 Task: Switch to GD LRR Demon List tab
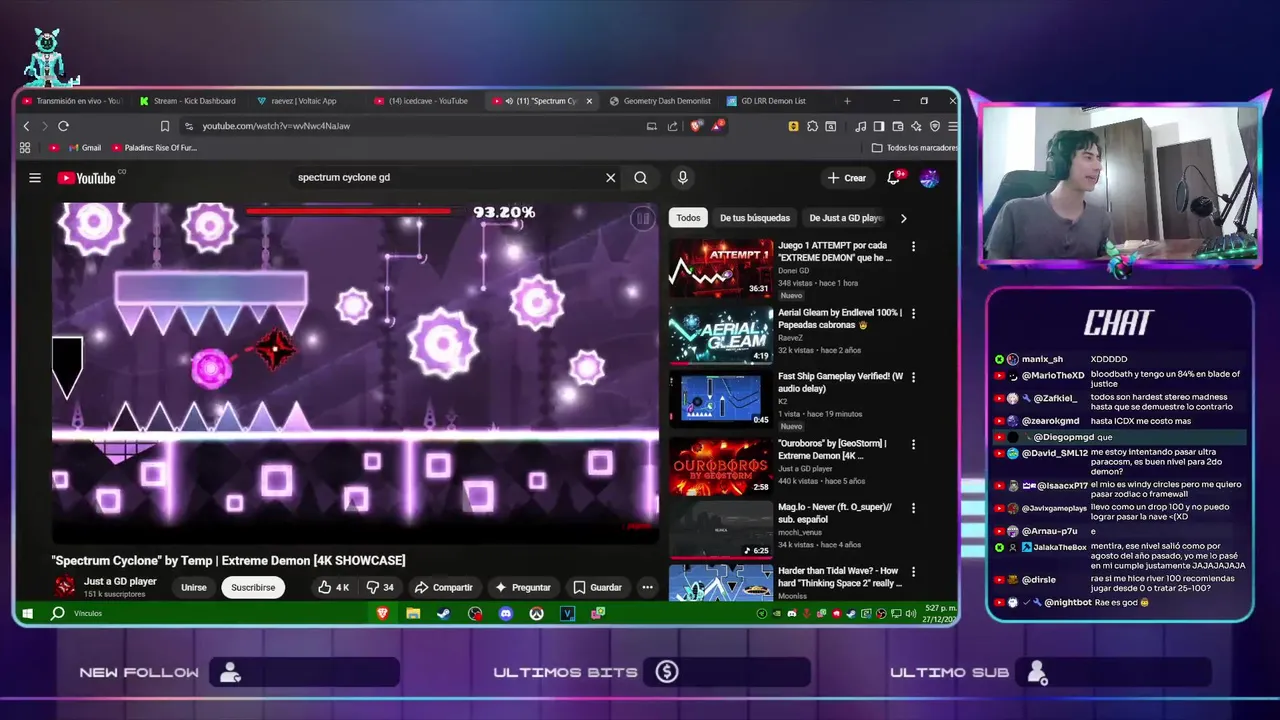point(766,101)
